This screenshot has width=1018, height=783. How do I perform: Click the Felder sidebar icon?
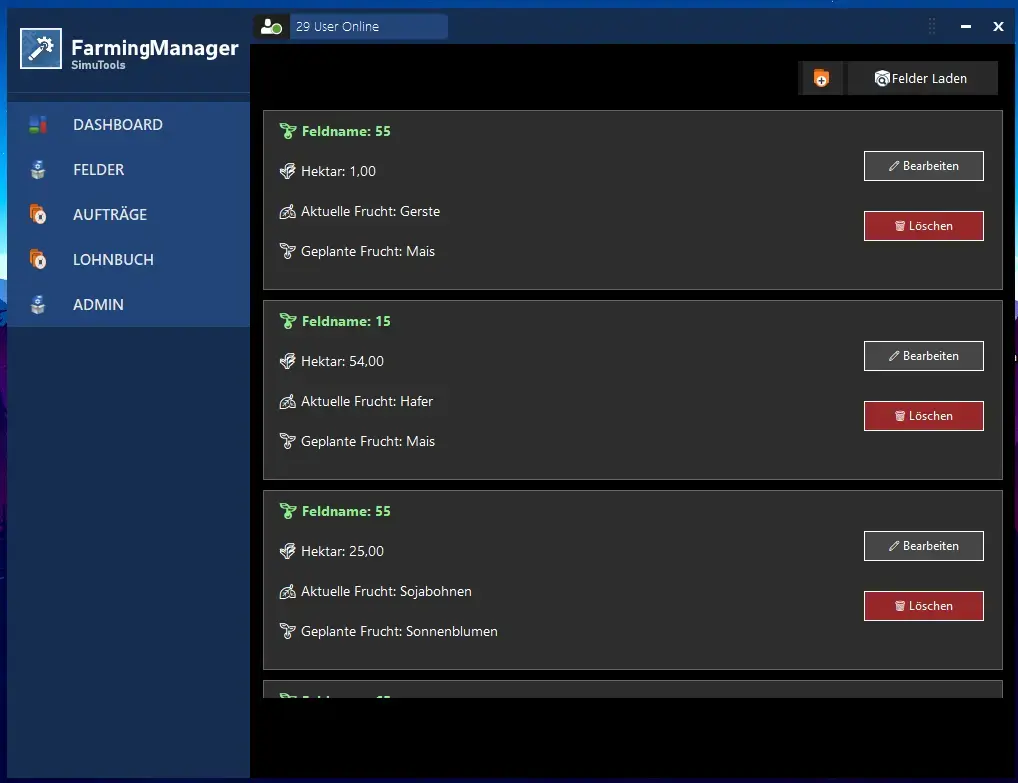tap(38, 170)
